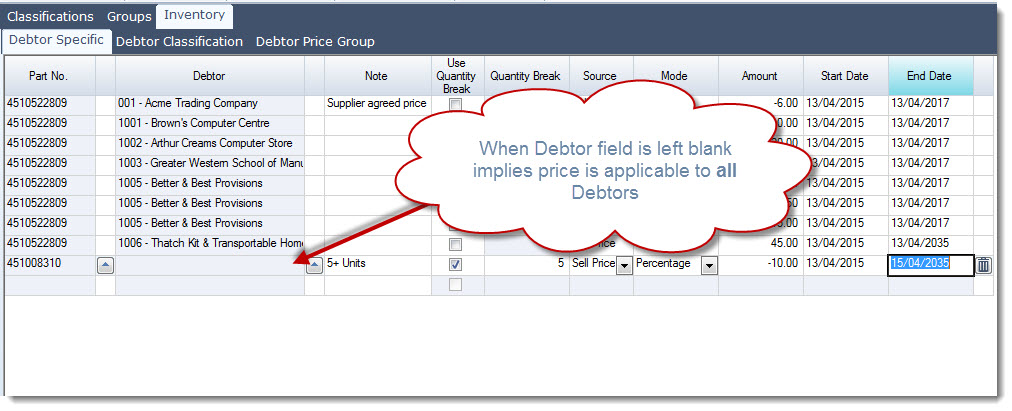Toggle quantity break checkbox for Thatch Kit row

456,245
